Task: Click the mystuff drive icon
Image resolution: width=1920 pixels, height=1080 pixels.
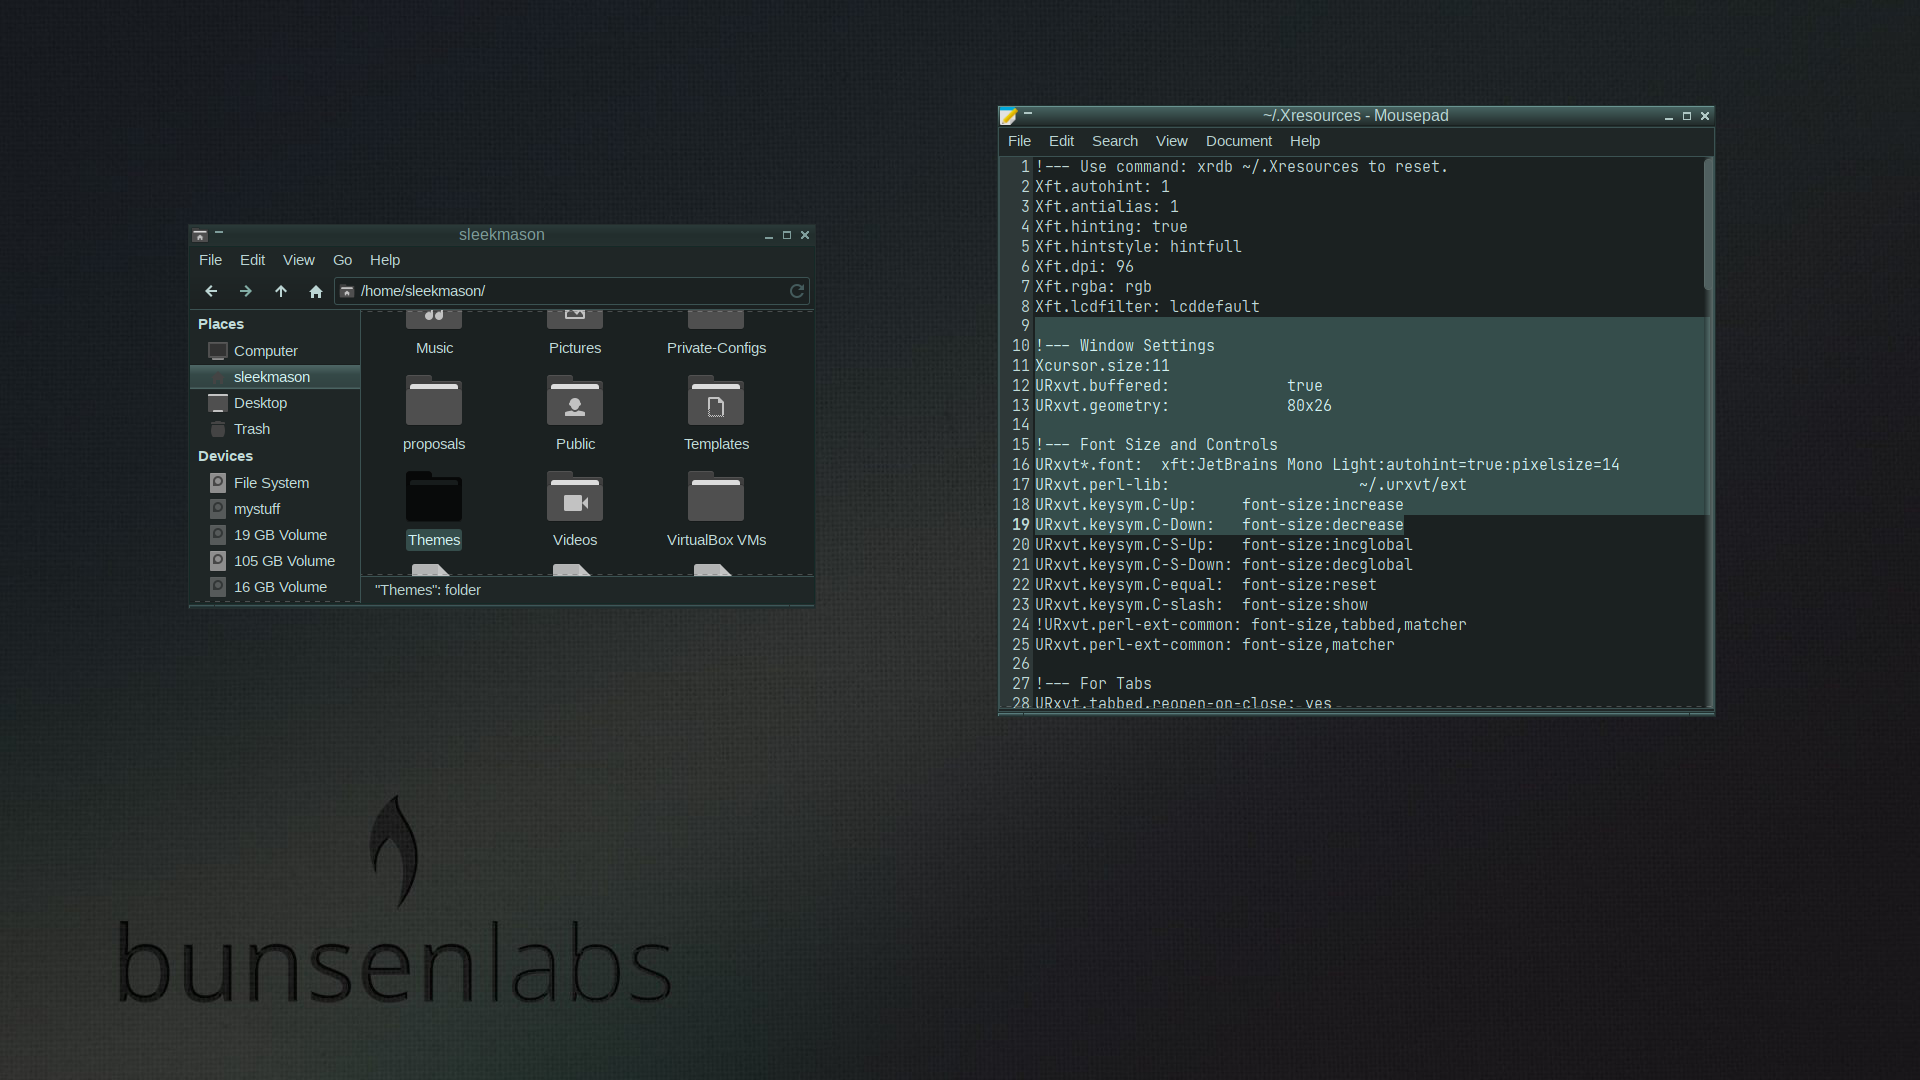Action: 218,509
